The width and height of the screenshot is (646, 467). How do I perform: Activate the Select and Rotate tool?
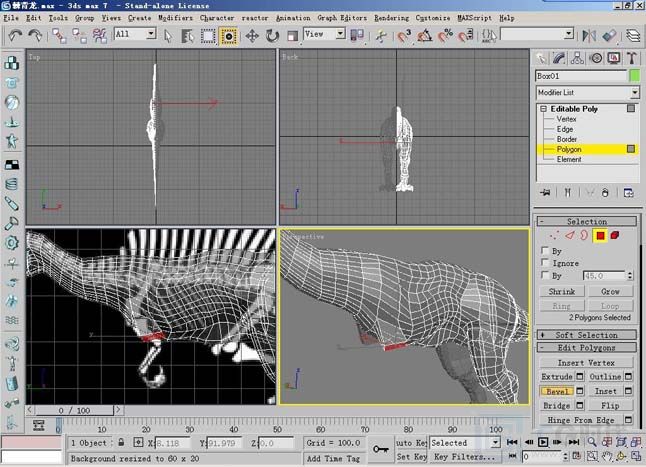(x=272, y=36)
